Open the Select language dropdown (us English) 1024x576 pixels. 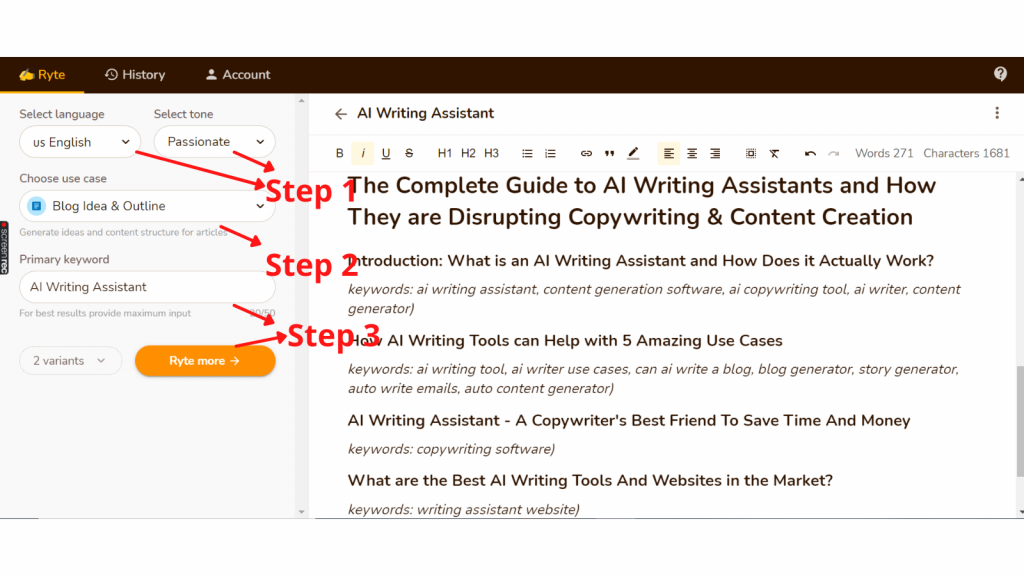[x=80, y=142]
